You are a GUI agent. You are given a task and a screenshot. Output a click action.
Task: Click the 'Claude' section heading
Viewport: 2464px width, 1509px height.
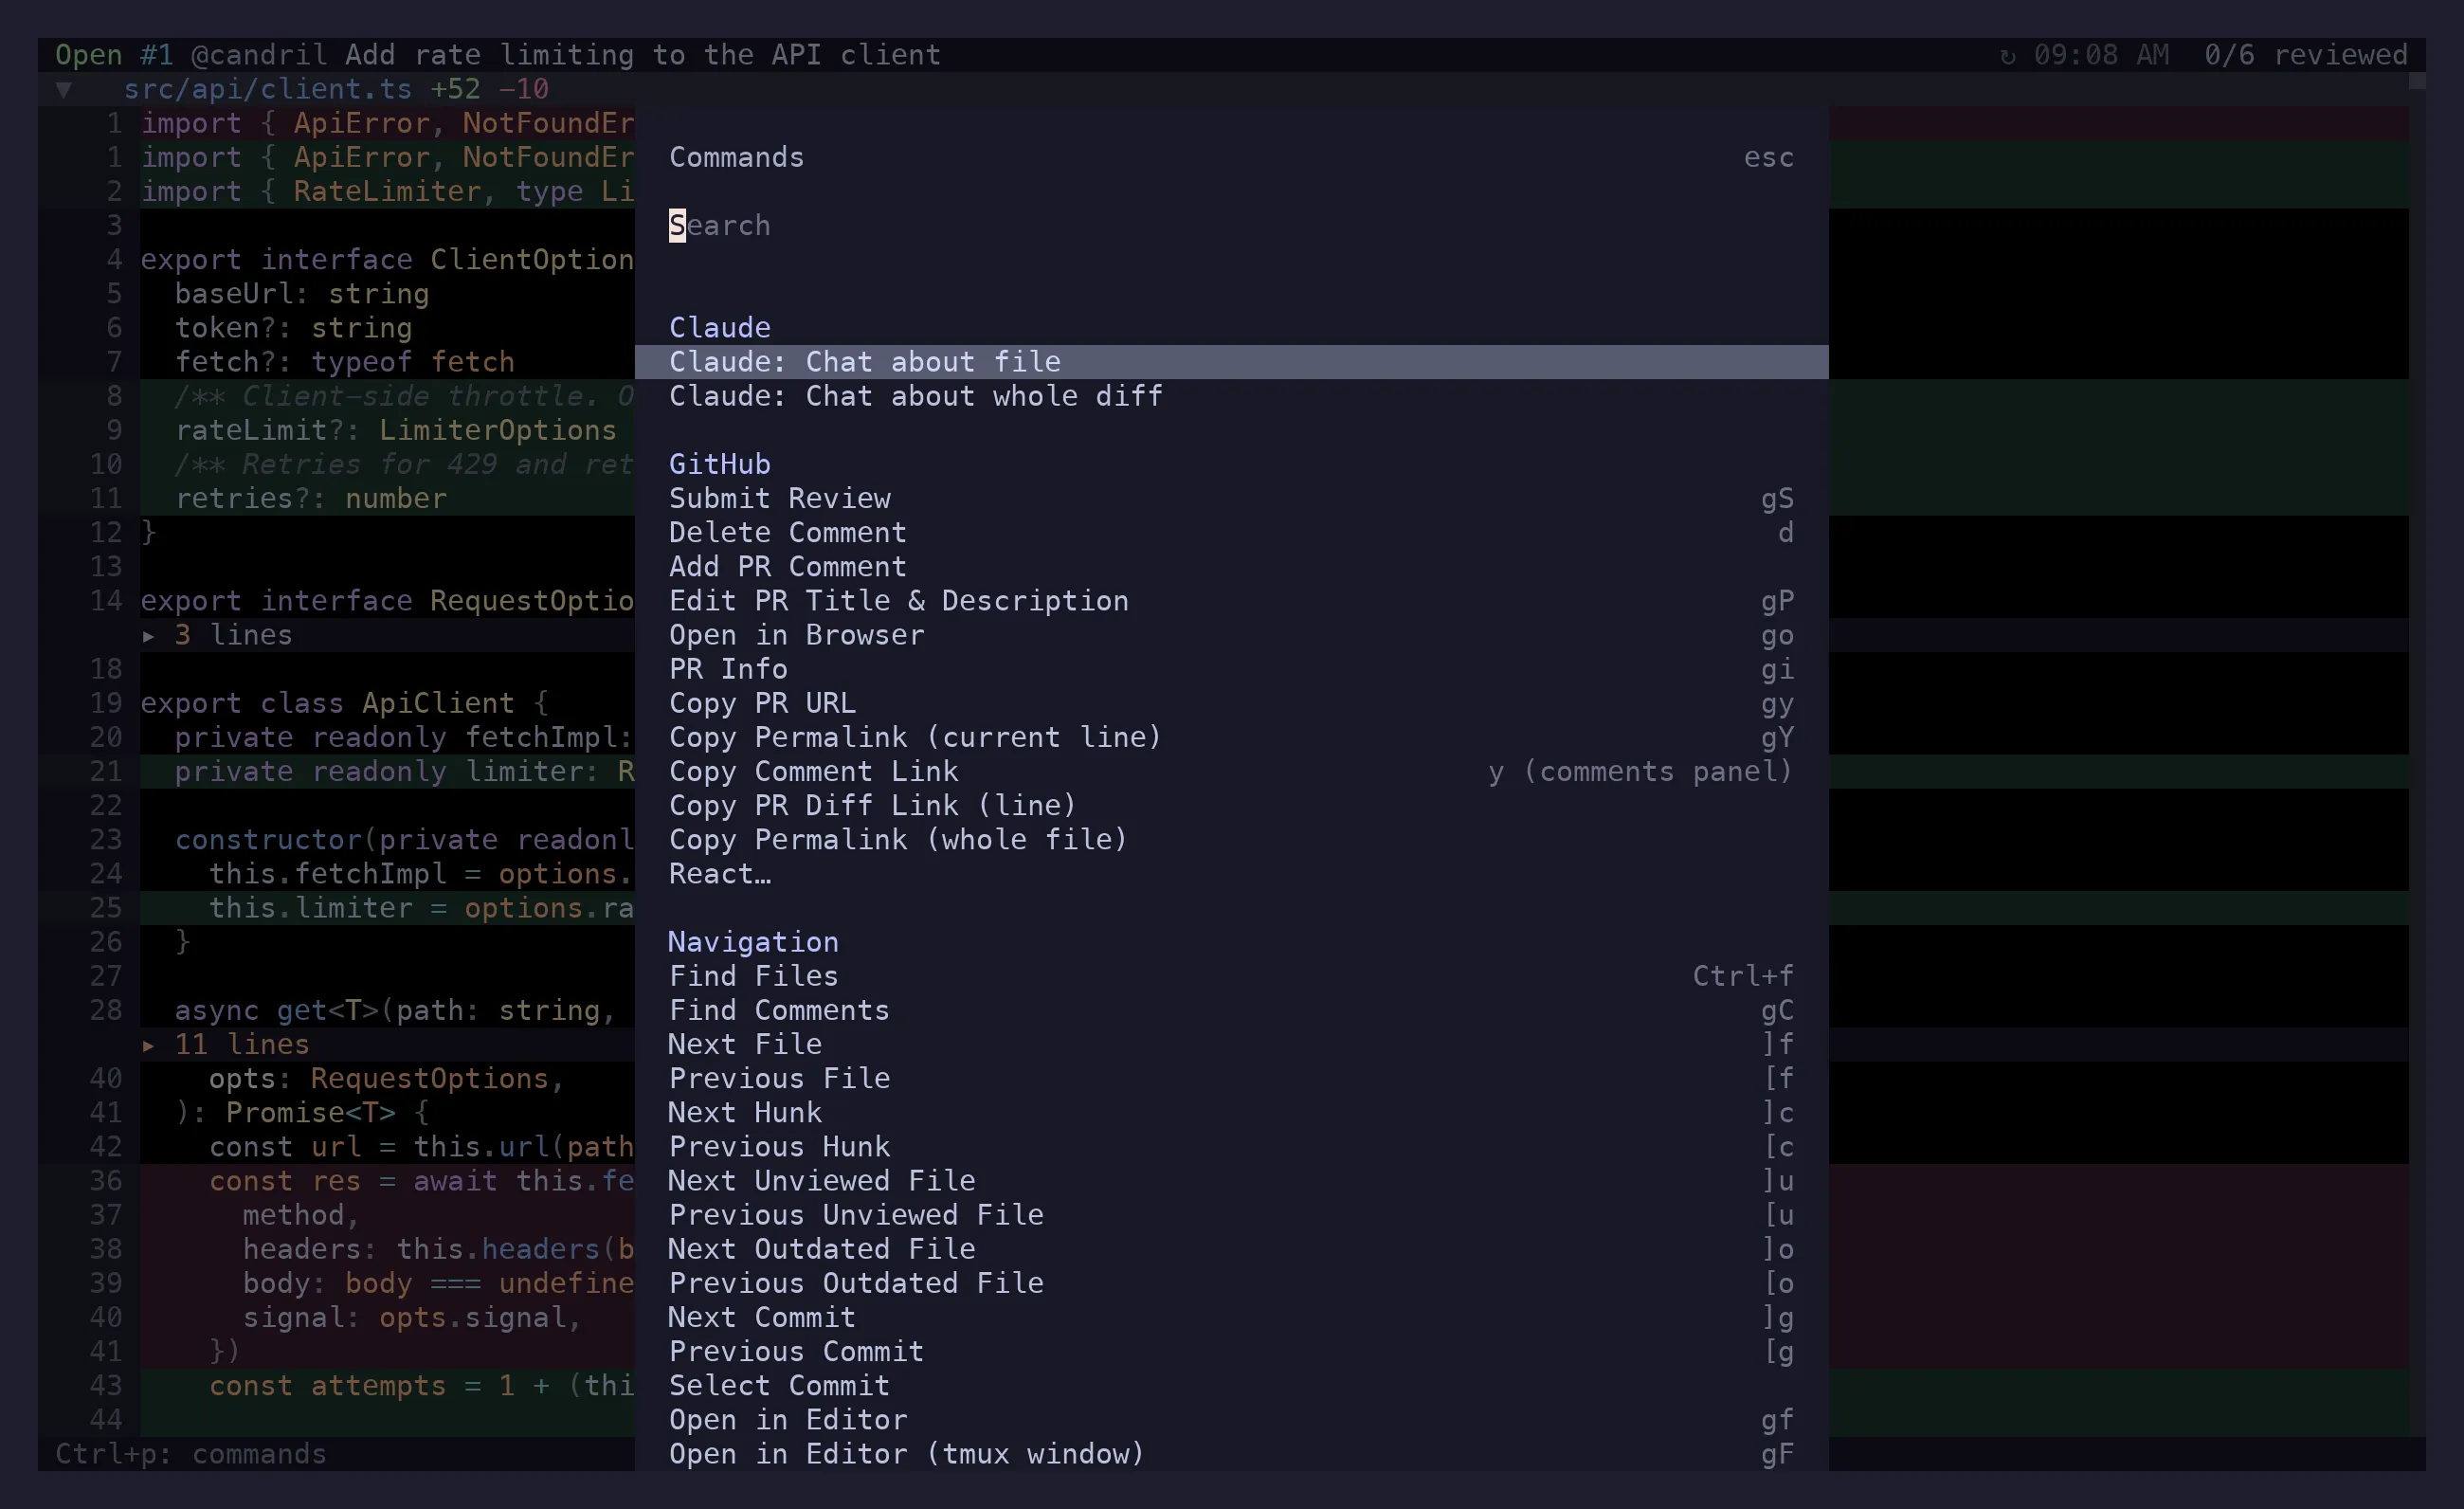click(x=719, y=328)
